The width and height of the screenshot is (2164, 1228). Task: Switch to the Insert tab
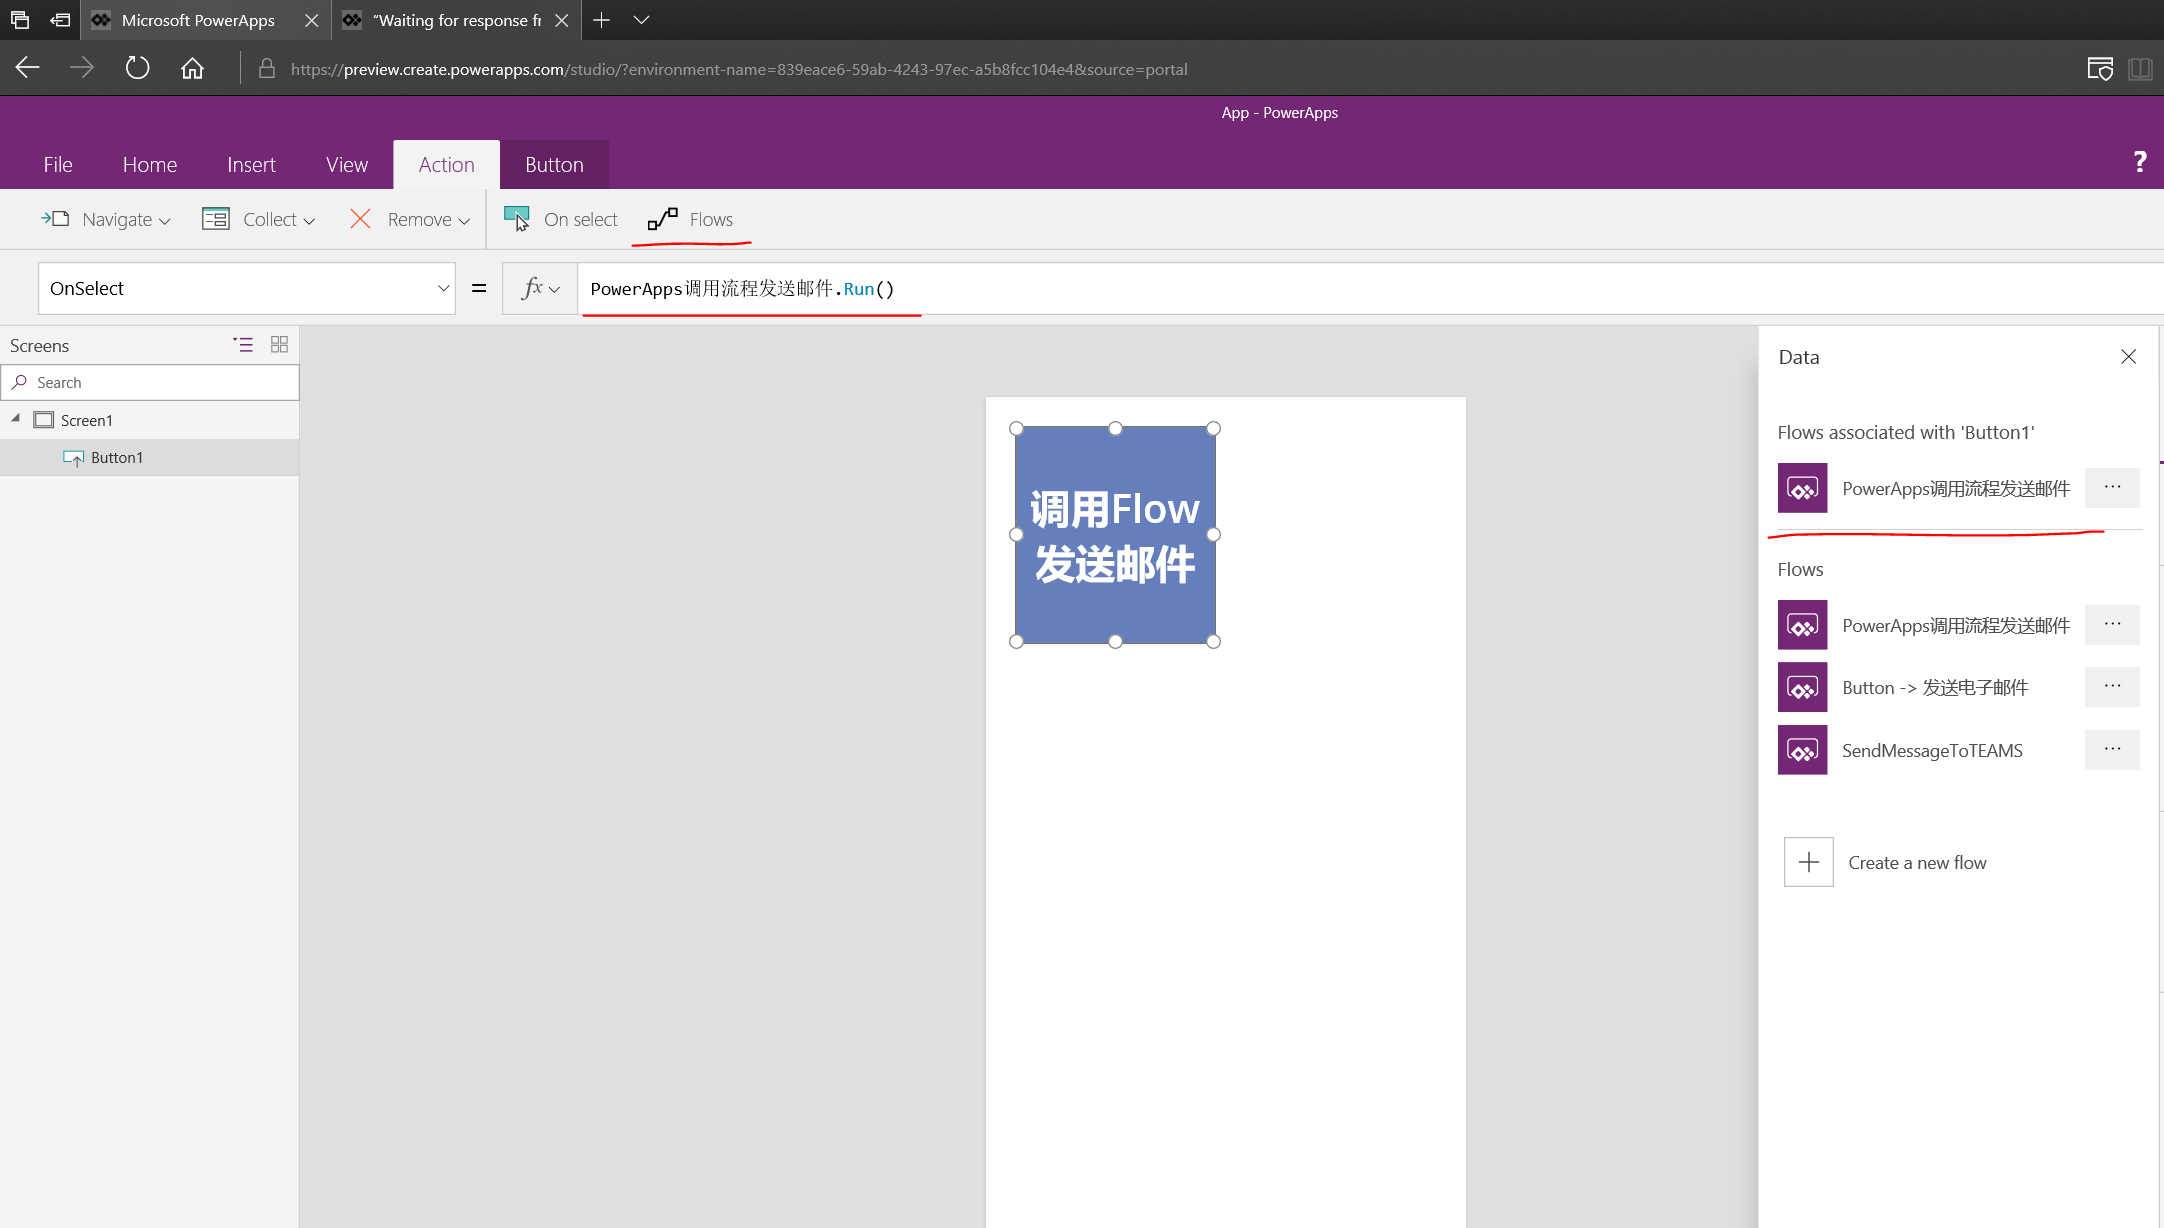pyautogui.click(x=251, y=165)
